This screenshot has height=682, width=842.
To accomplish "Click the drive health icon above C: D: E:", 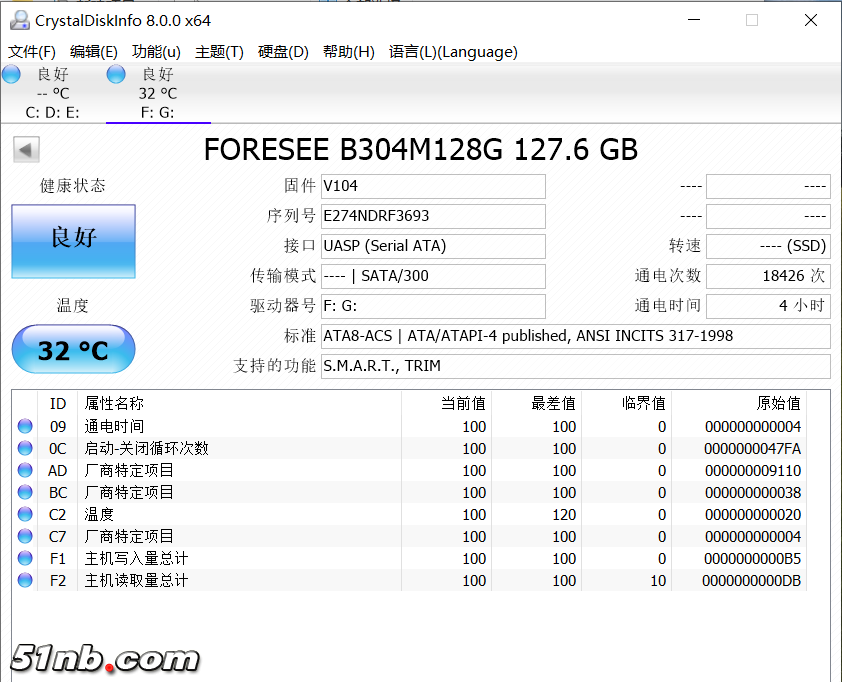I will tap(10, 74).
